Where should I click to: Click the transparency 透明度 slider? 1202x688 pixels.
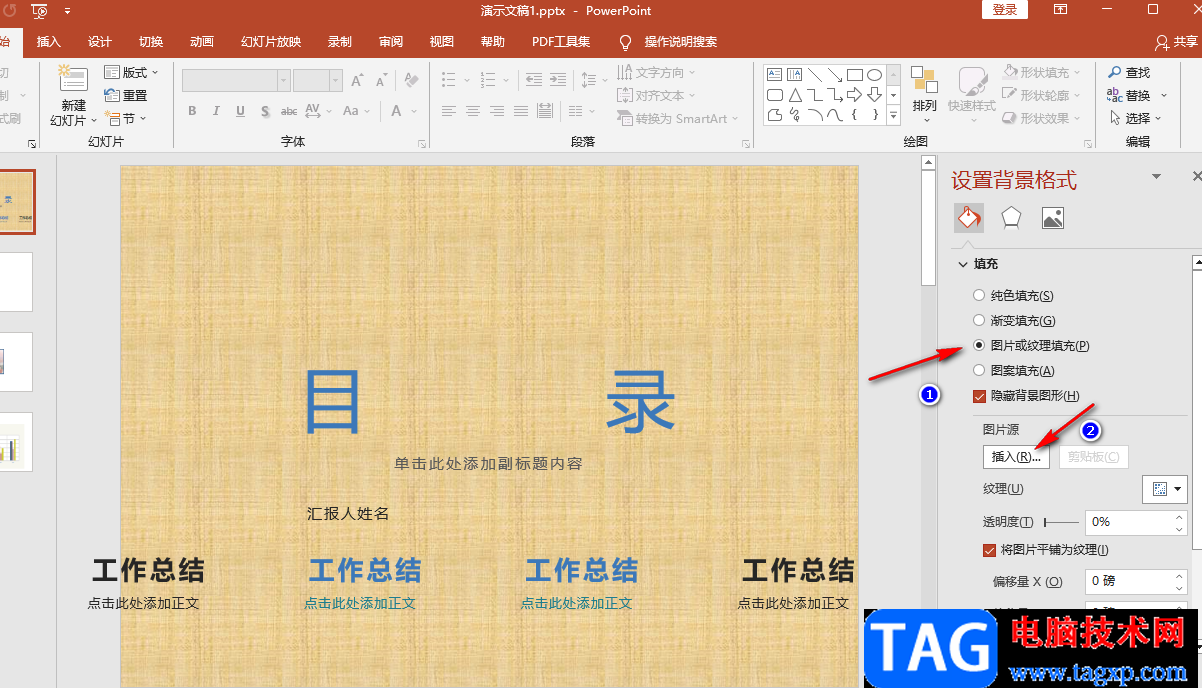pyautogui.click(x=1061, y=522)
